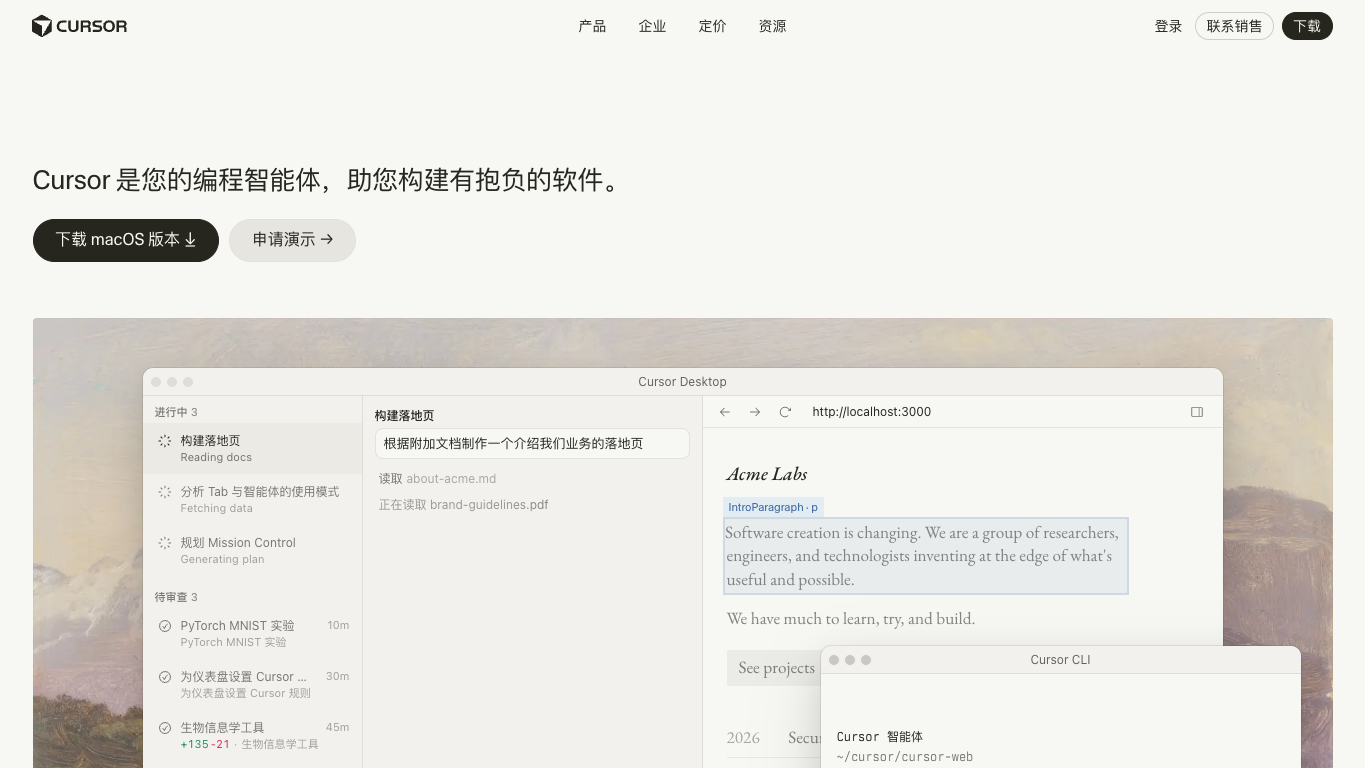
Task: Click the 进行中 3 section header
Action: point(176,412)
